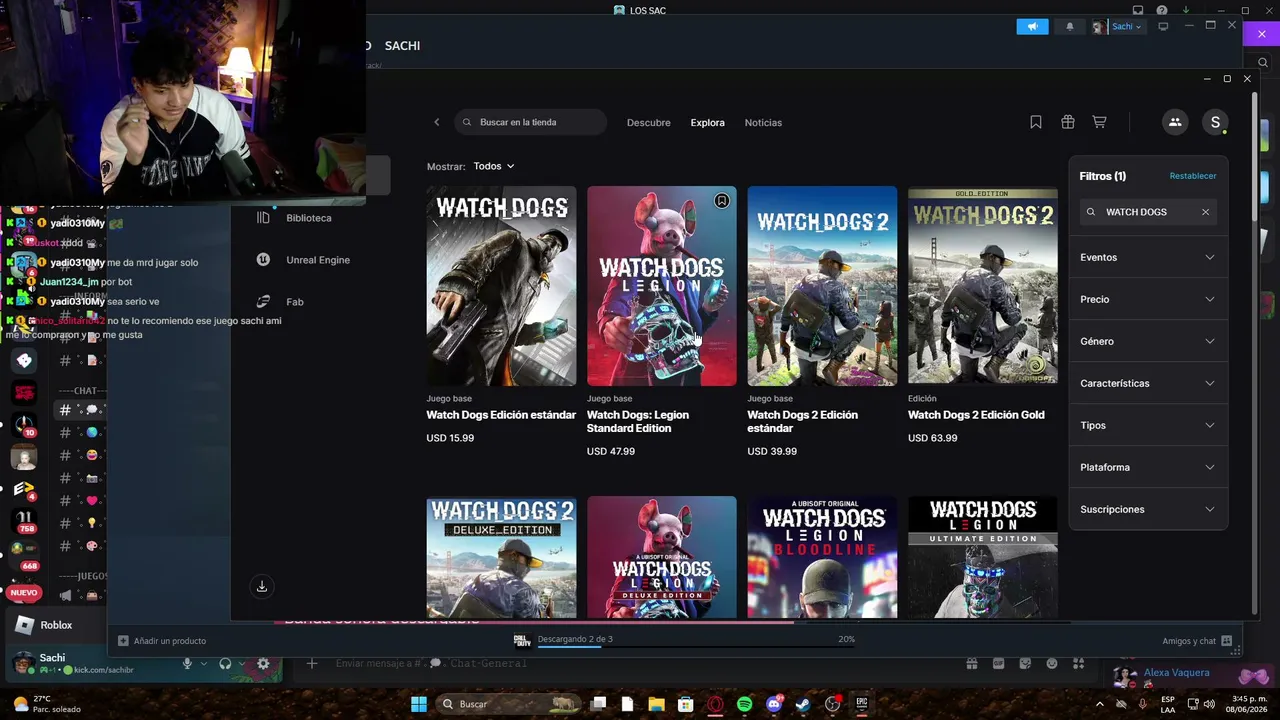Deafen audio with Discord headphones icon
The width and height of the screenshot is (1280, 720).
tap(225, 663)
